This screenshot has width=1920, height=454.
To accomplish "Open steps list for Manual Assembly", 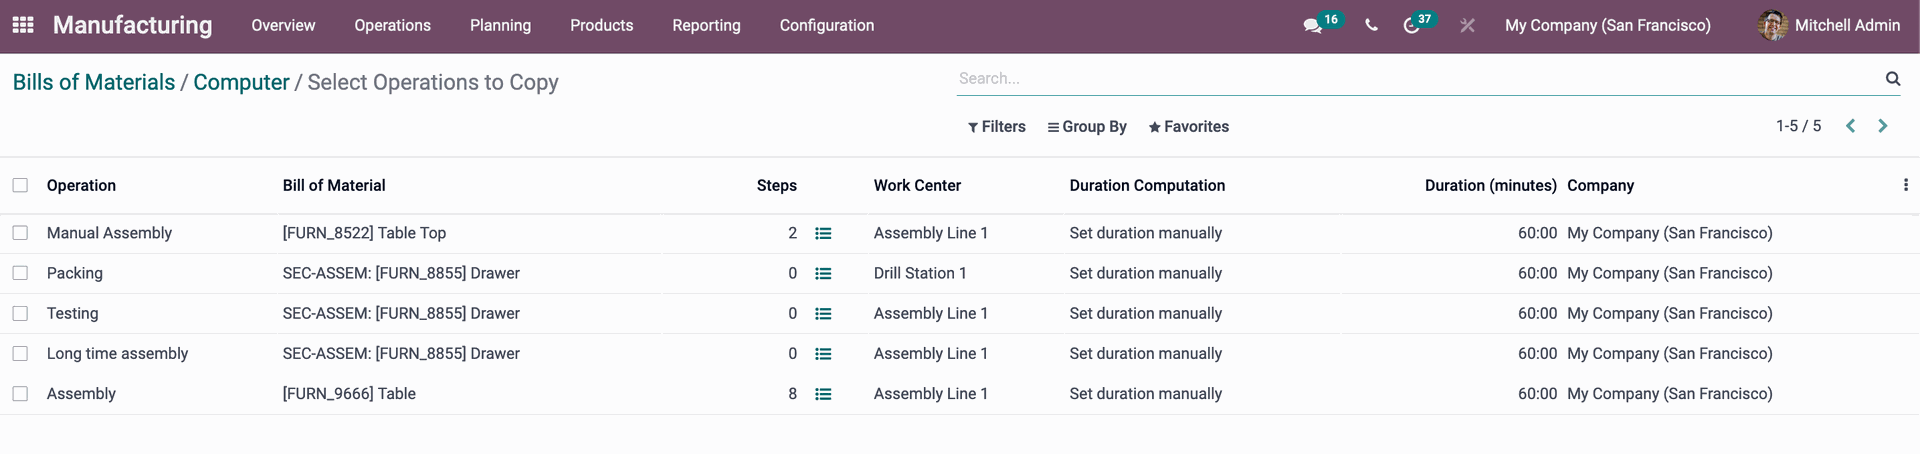I will 823,233.
